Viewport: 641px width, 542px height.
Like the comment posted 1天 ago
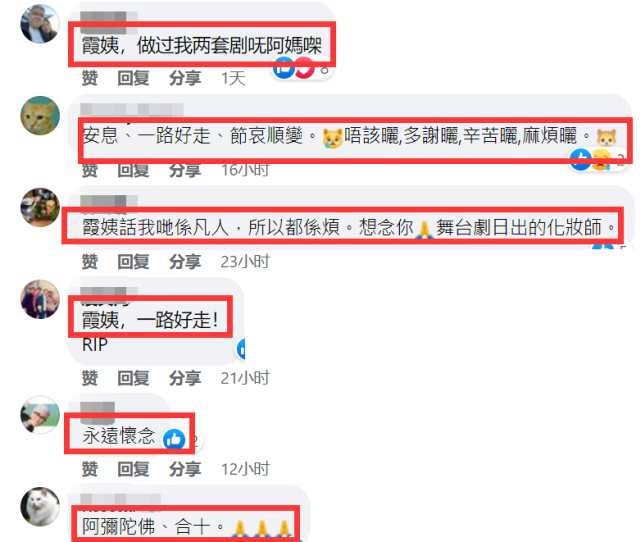90,78
